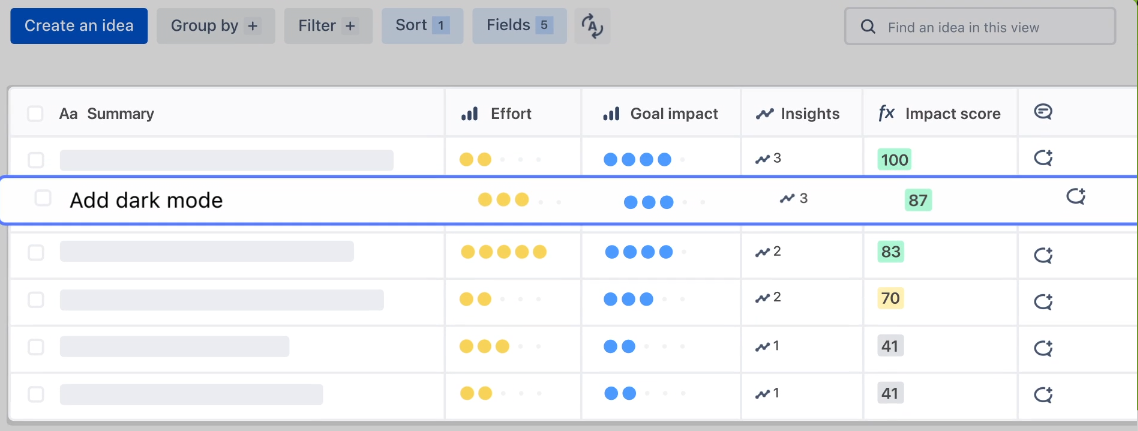Click the auto-save sync icon in toolbar
This screenshot has width=1138, height=431.
point(592,27)
